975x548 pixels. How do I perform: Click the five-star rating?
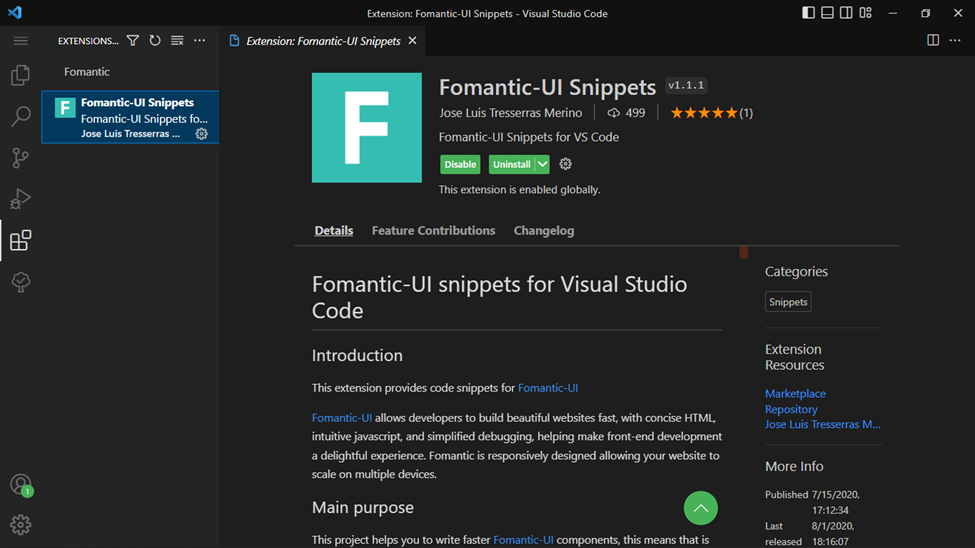click(704, 113)
